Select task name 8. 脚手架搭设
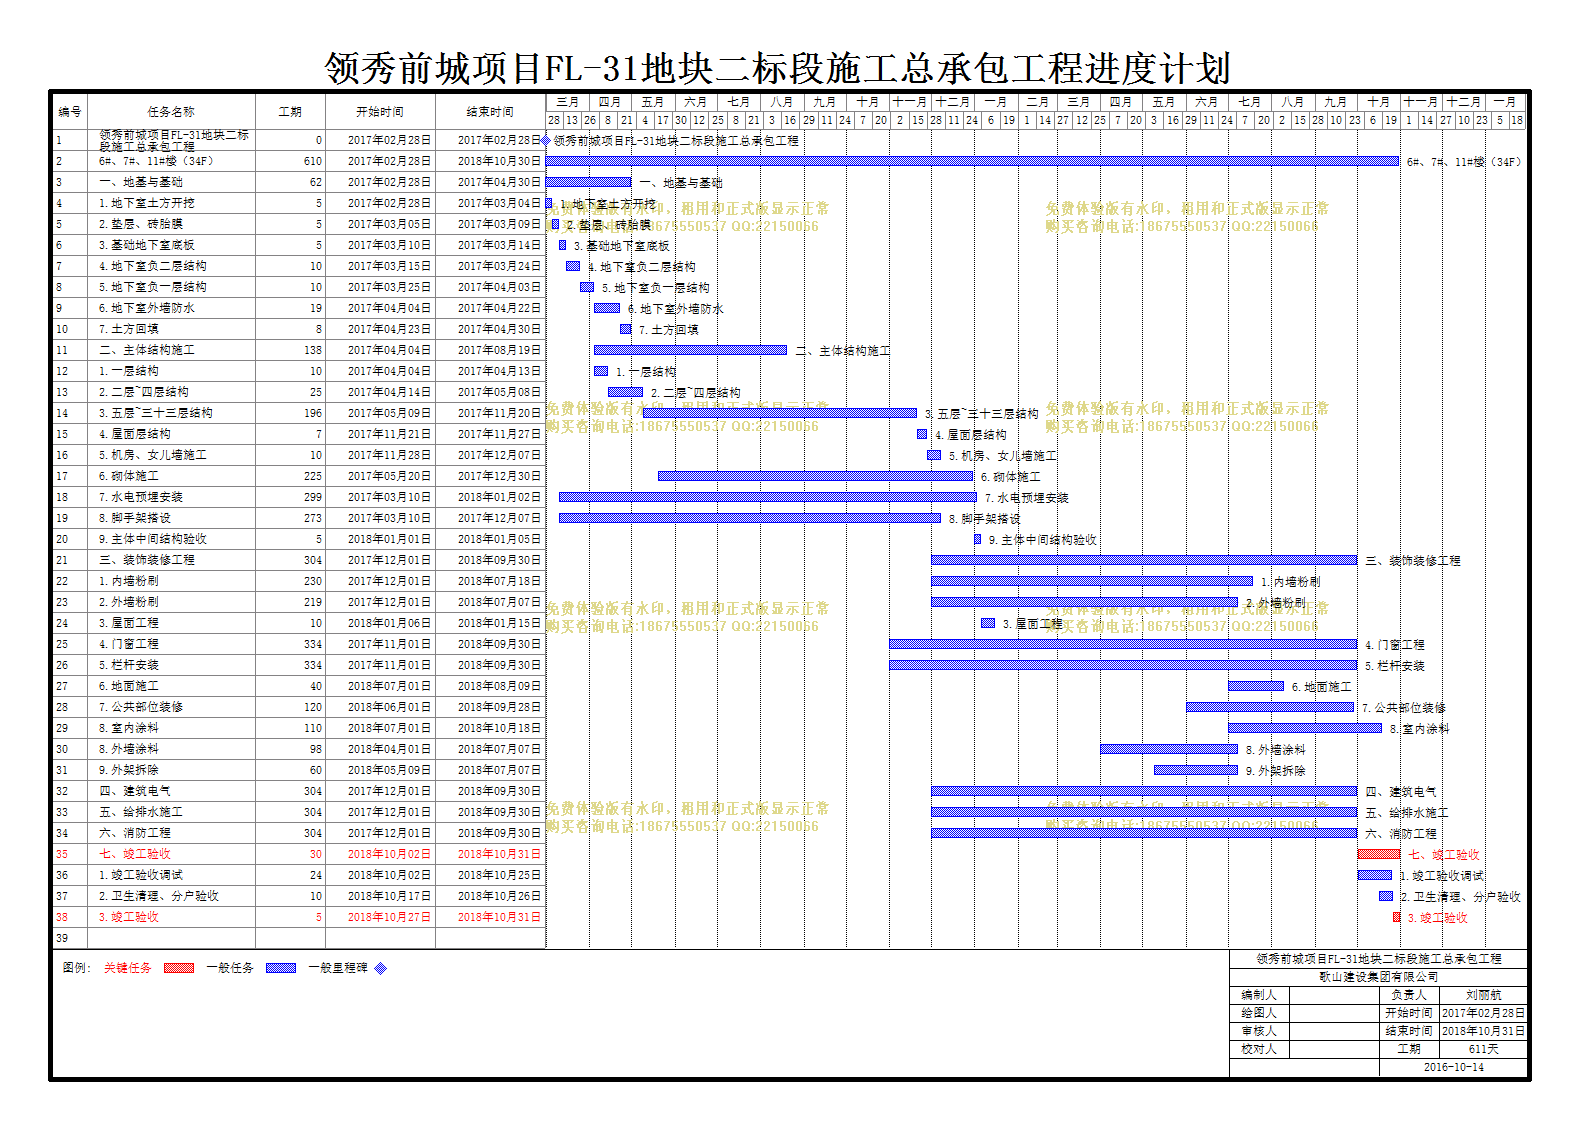Viewport: 1578px width, 1128px height. [x=134, y=518]
